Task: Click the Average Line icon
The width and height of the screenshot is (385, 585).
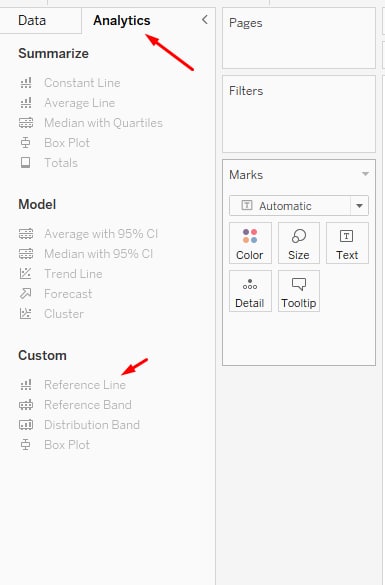Action: coord(26,103)
